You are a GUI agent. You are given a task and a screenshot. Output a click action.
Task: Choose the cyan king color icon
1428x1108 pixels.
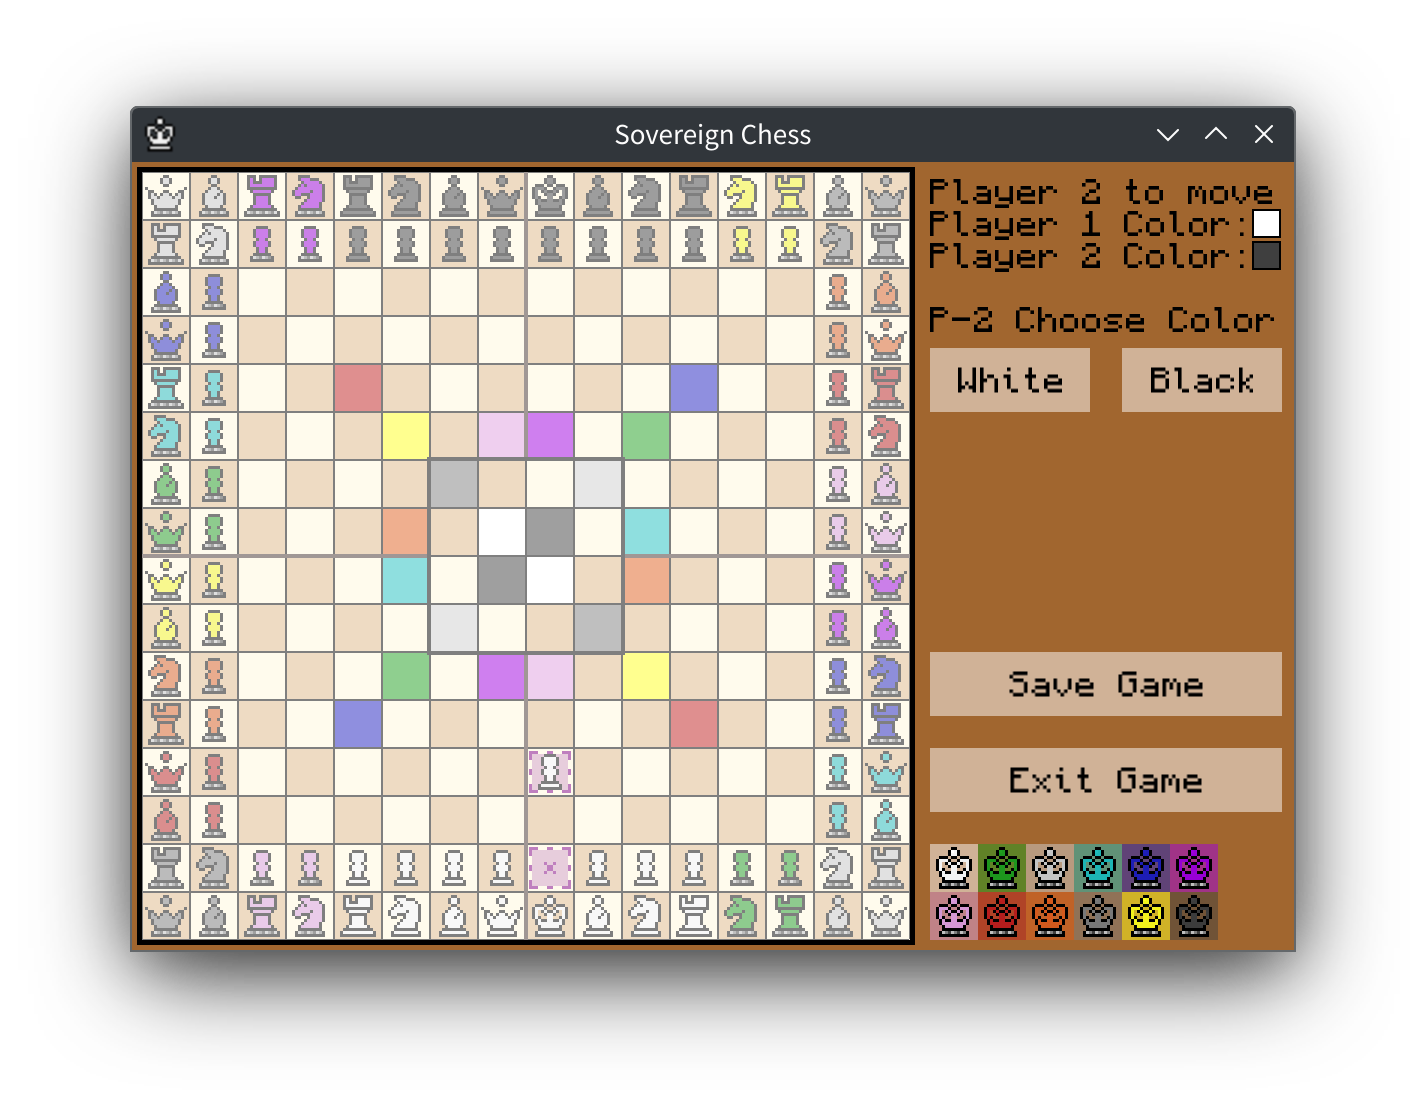pos(1098,868)
